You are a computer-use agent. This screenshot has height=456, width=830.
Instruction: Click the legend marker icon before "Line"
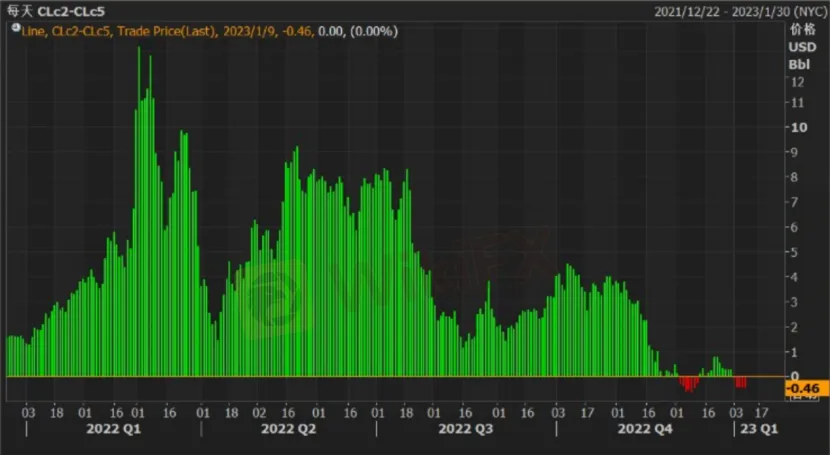[x=13, y=31]
